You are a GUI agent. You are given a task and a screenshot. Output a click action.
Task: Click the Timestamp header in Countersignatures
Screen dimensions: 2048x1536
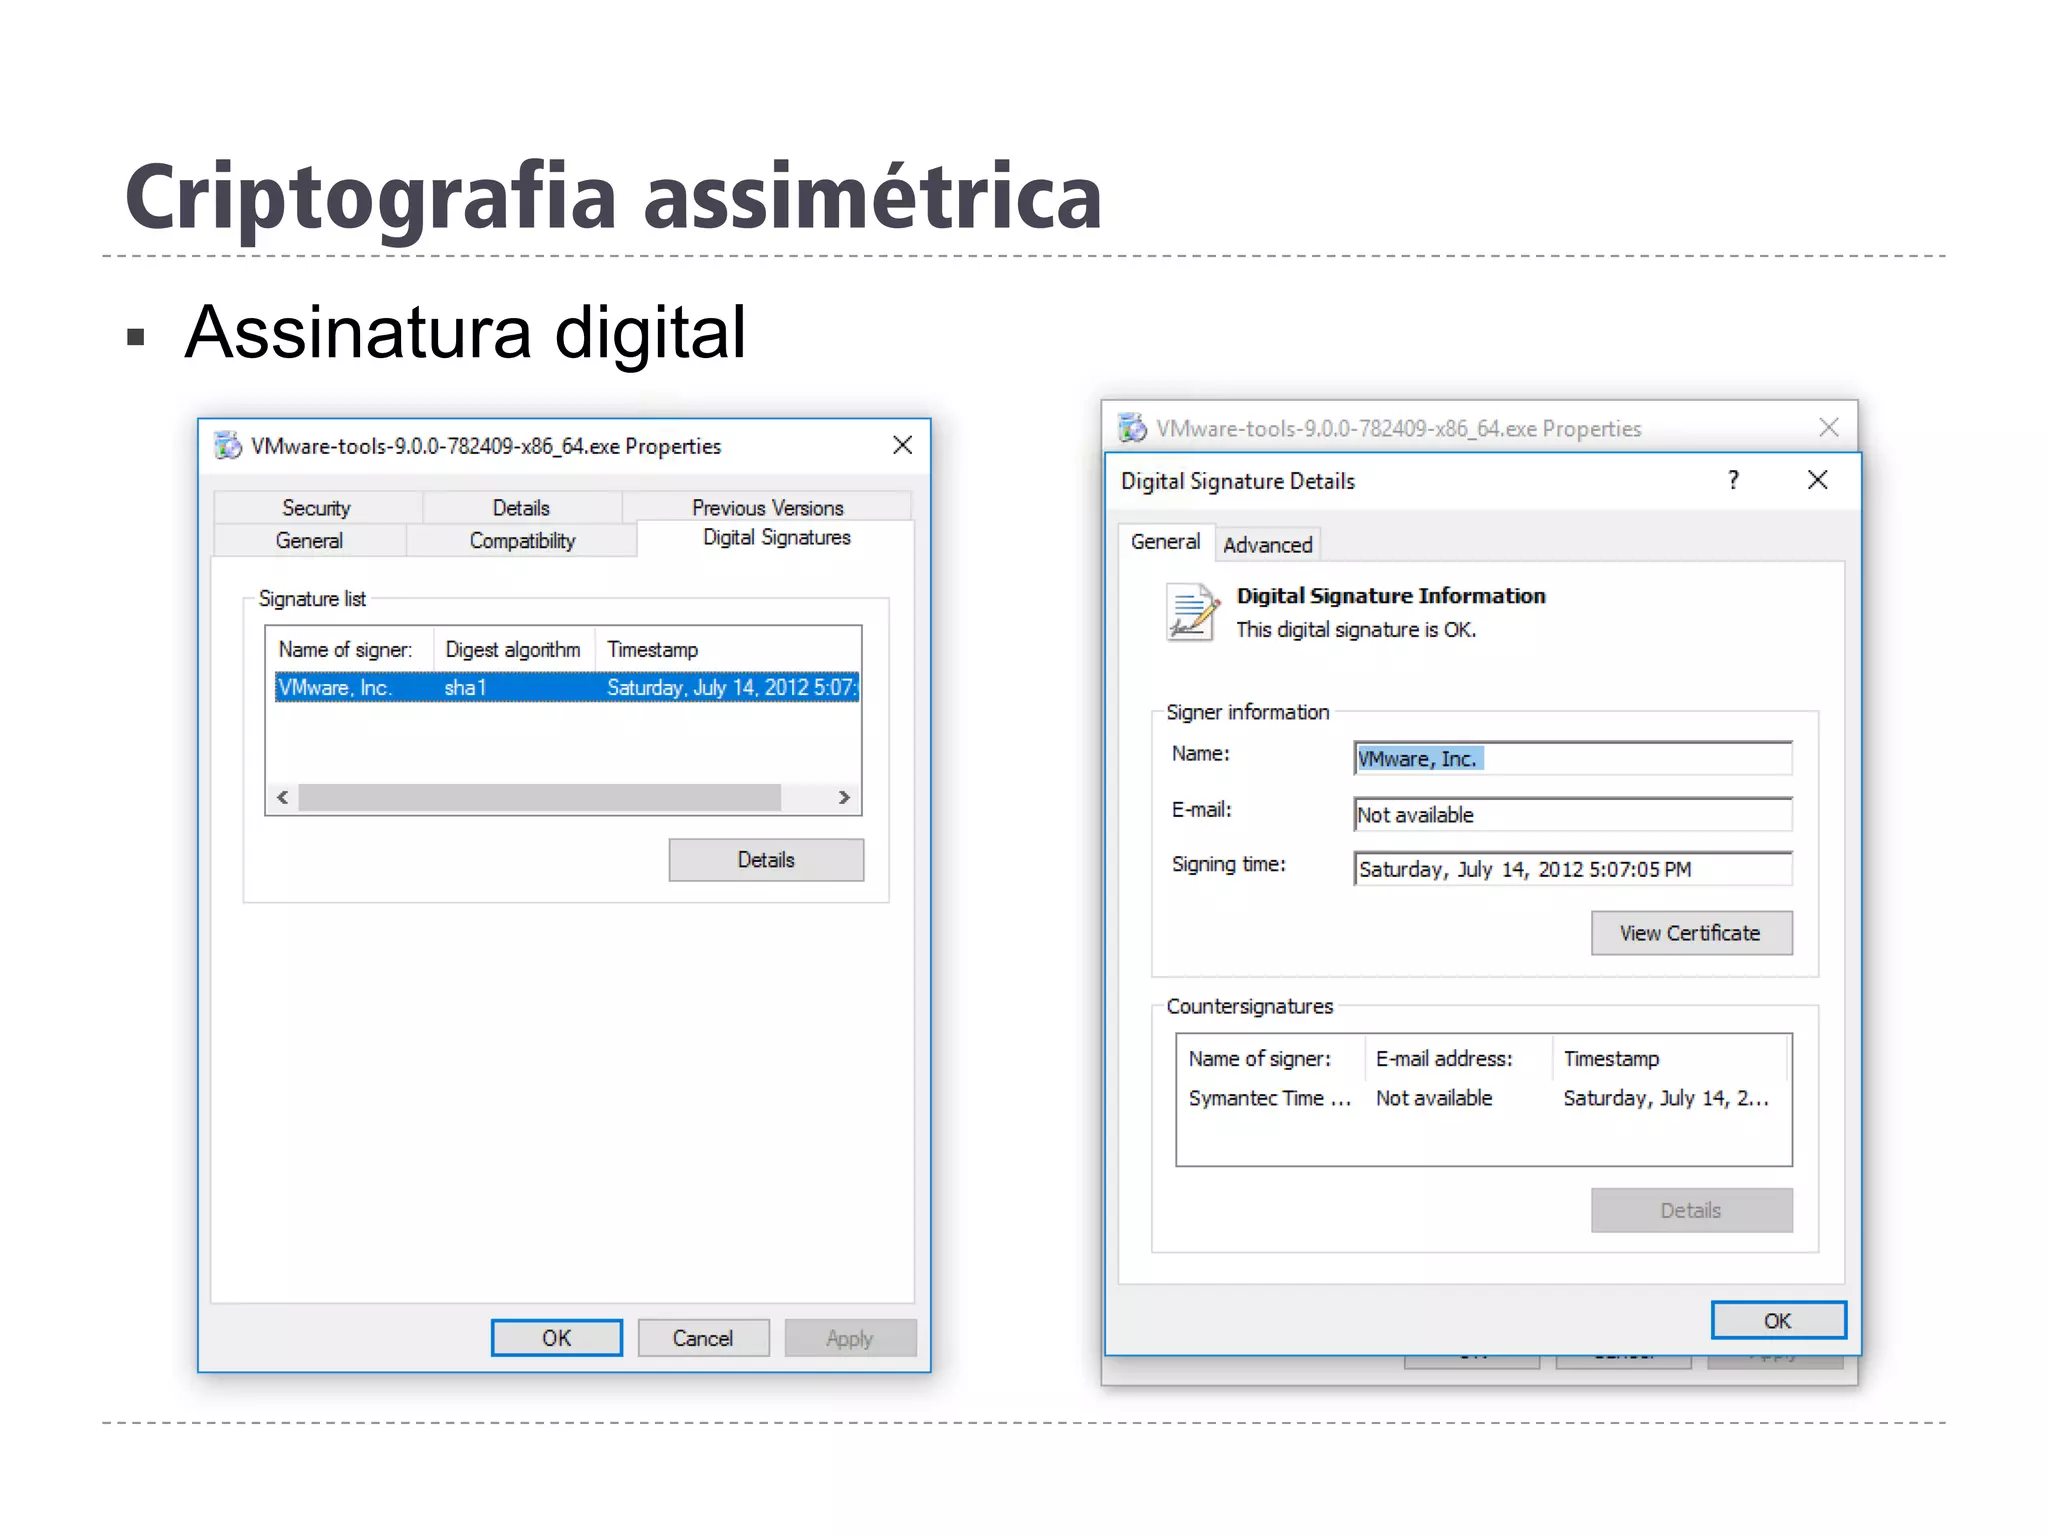[1670, 1059]
